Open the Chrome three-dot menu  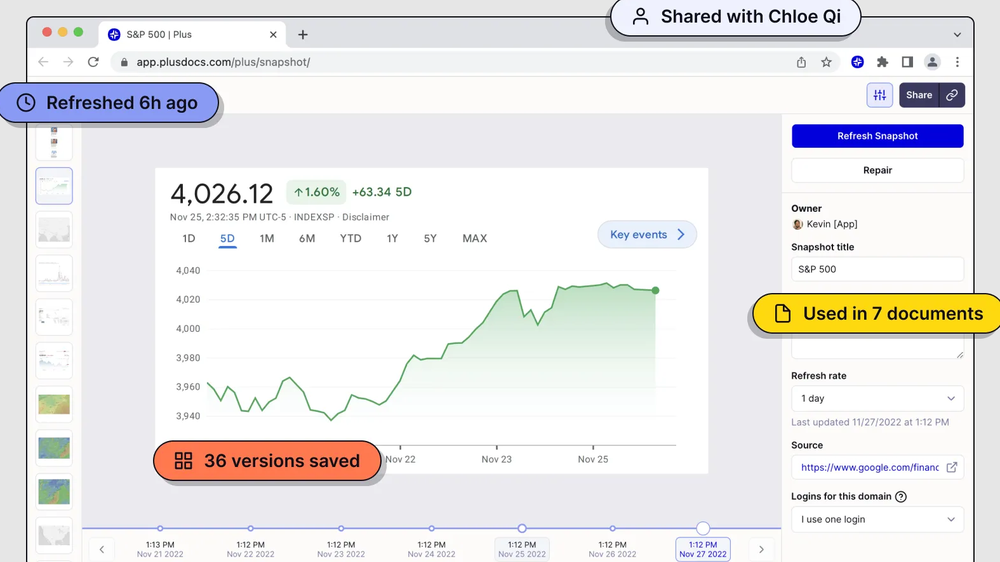pyautogui.click(x=957, y=62)
